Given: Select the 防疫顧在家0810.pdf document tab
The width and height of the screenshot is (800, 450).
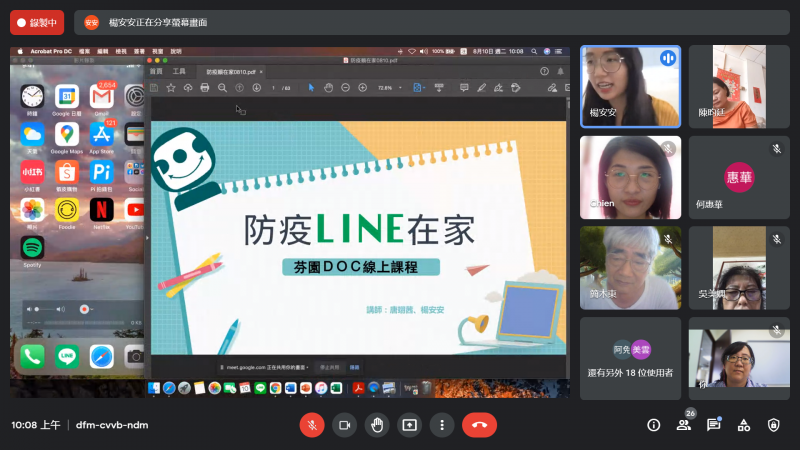Looking at the screenshot, I should [231, 72].
